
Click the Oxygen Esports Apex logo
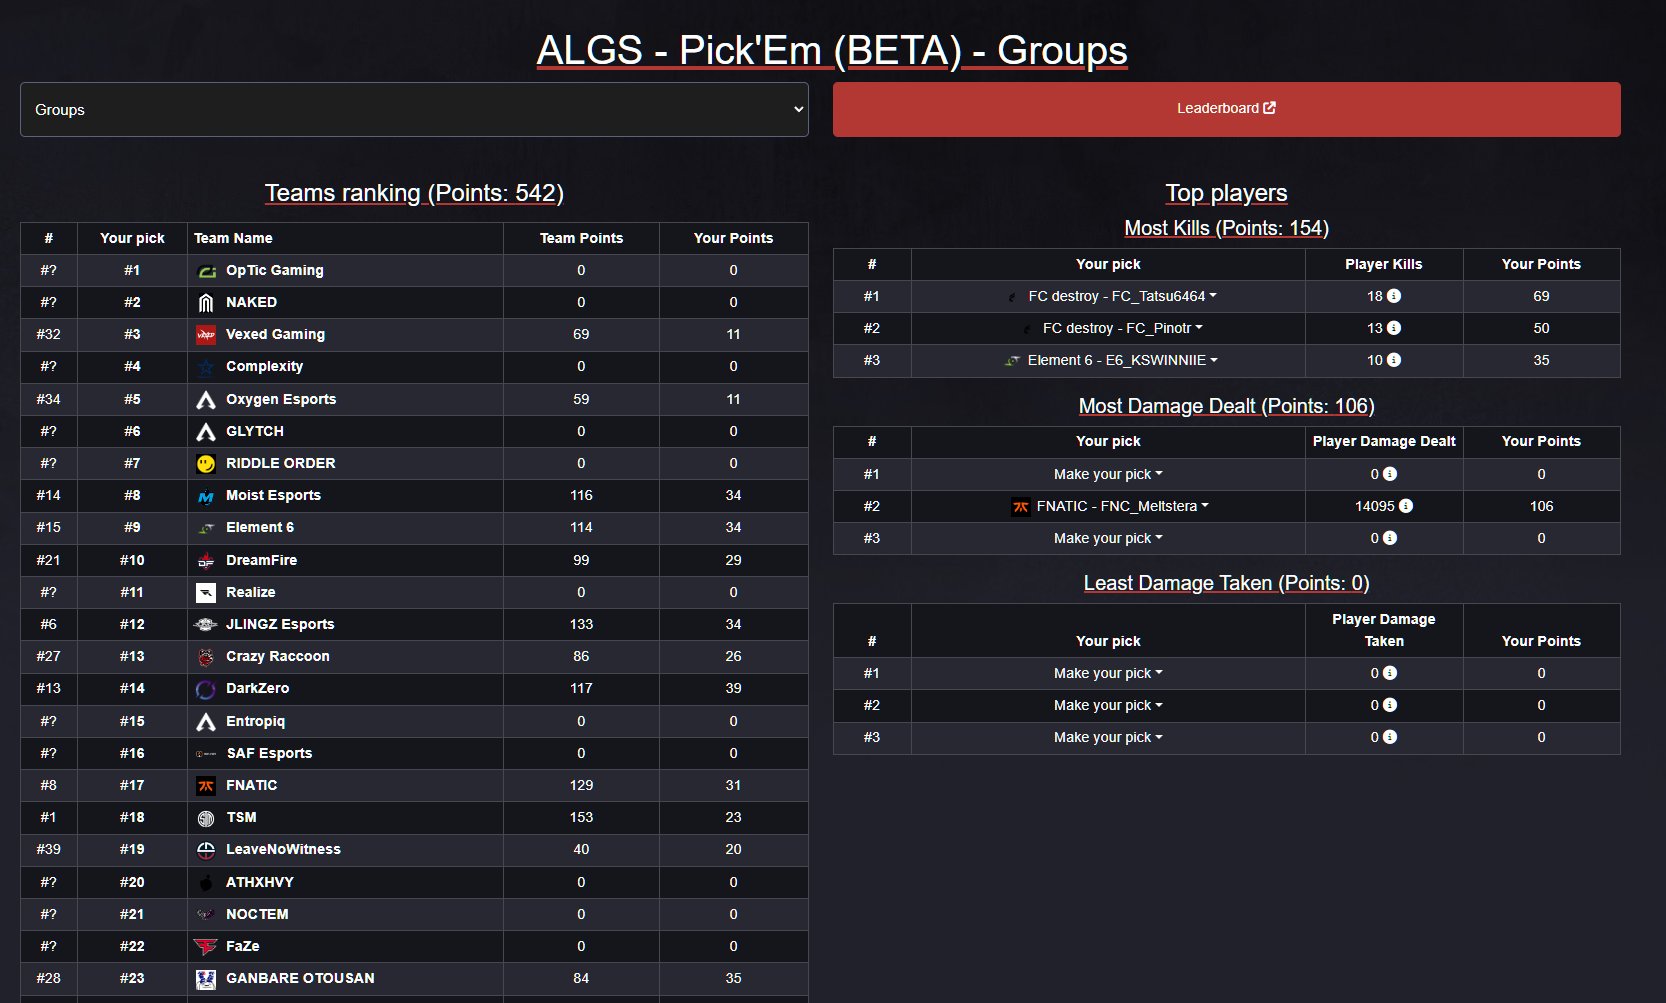point(206,400)
